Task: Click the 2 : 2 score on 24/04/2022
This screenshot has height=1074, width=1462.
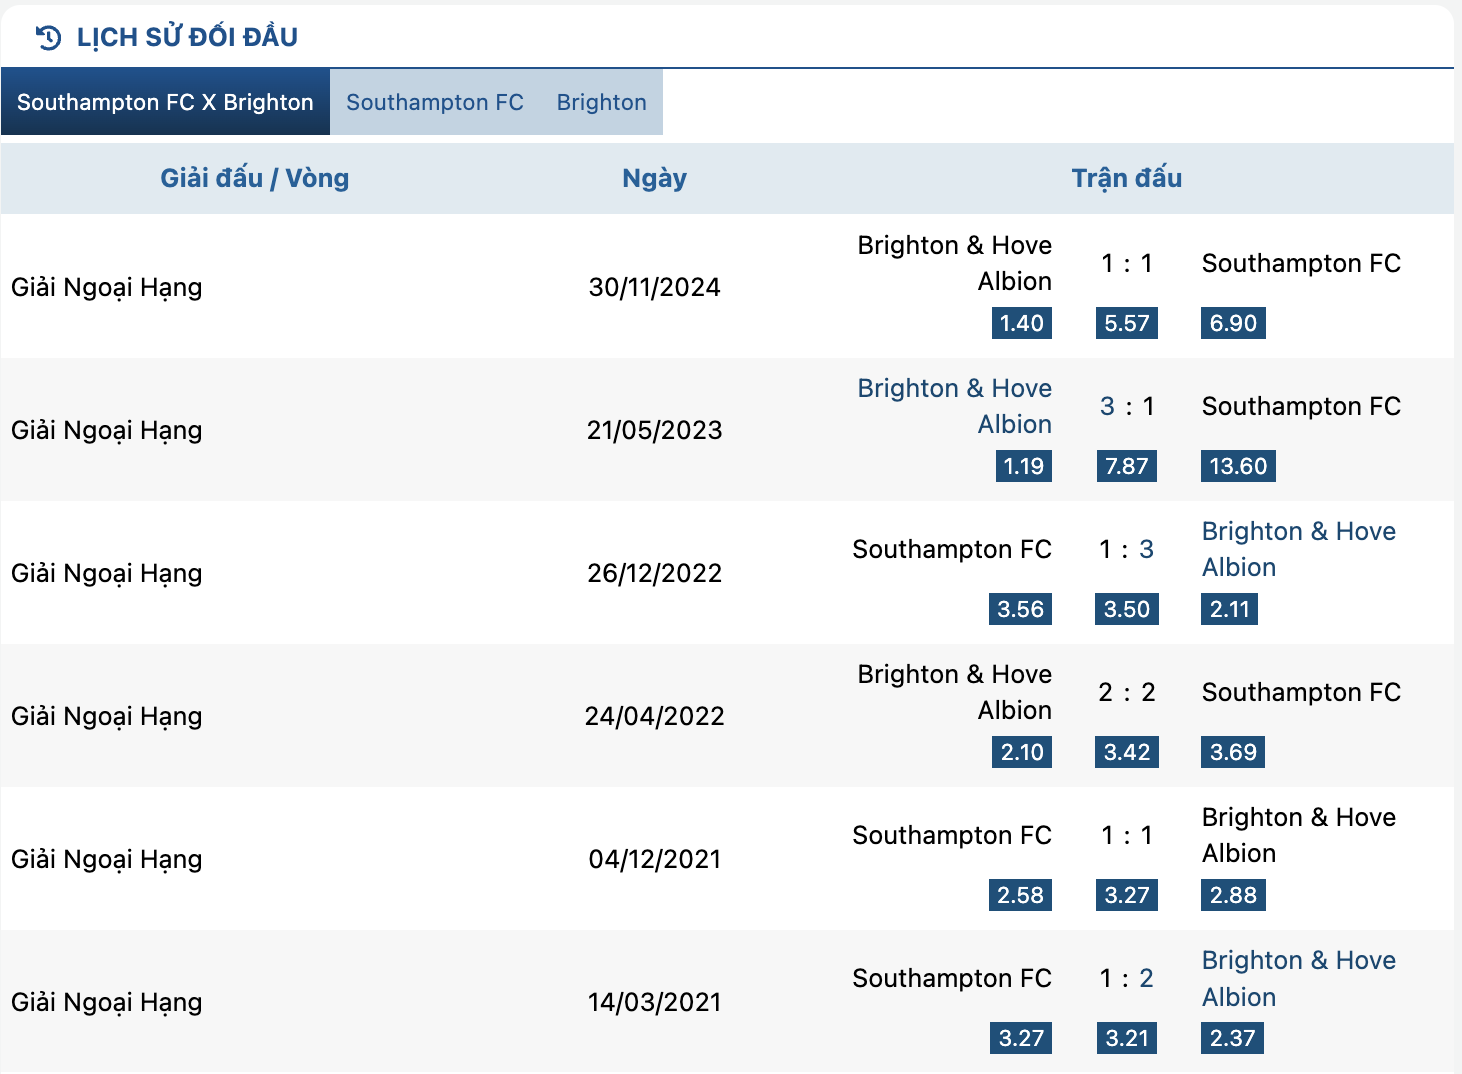Action: (x=1127, y=692)
